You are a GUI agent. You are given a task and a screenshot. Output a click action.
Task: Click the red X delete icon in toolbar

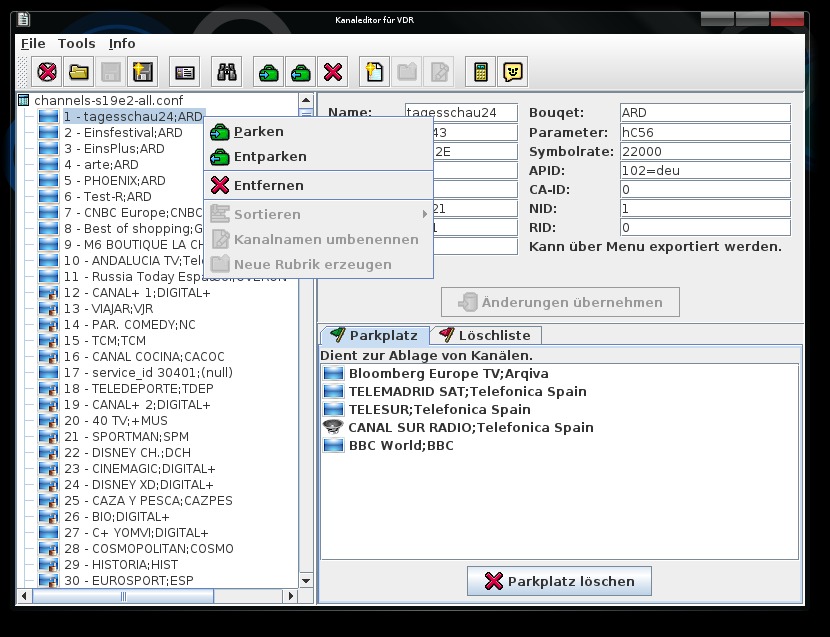333,72
